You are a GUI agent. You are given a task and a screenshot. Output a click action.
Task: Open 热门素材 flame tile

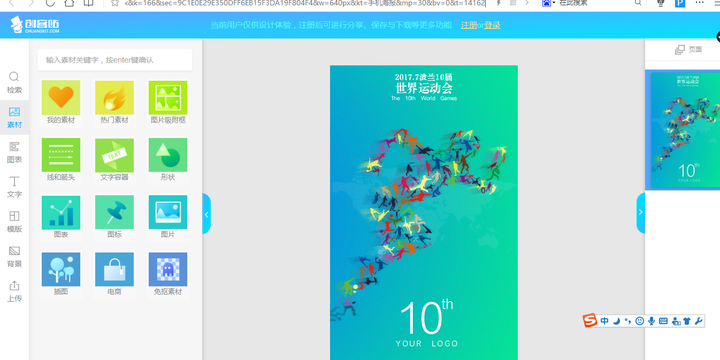tap(114, 103)
